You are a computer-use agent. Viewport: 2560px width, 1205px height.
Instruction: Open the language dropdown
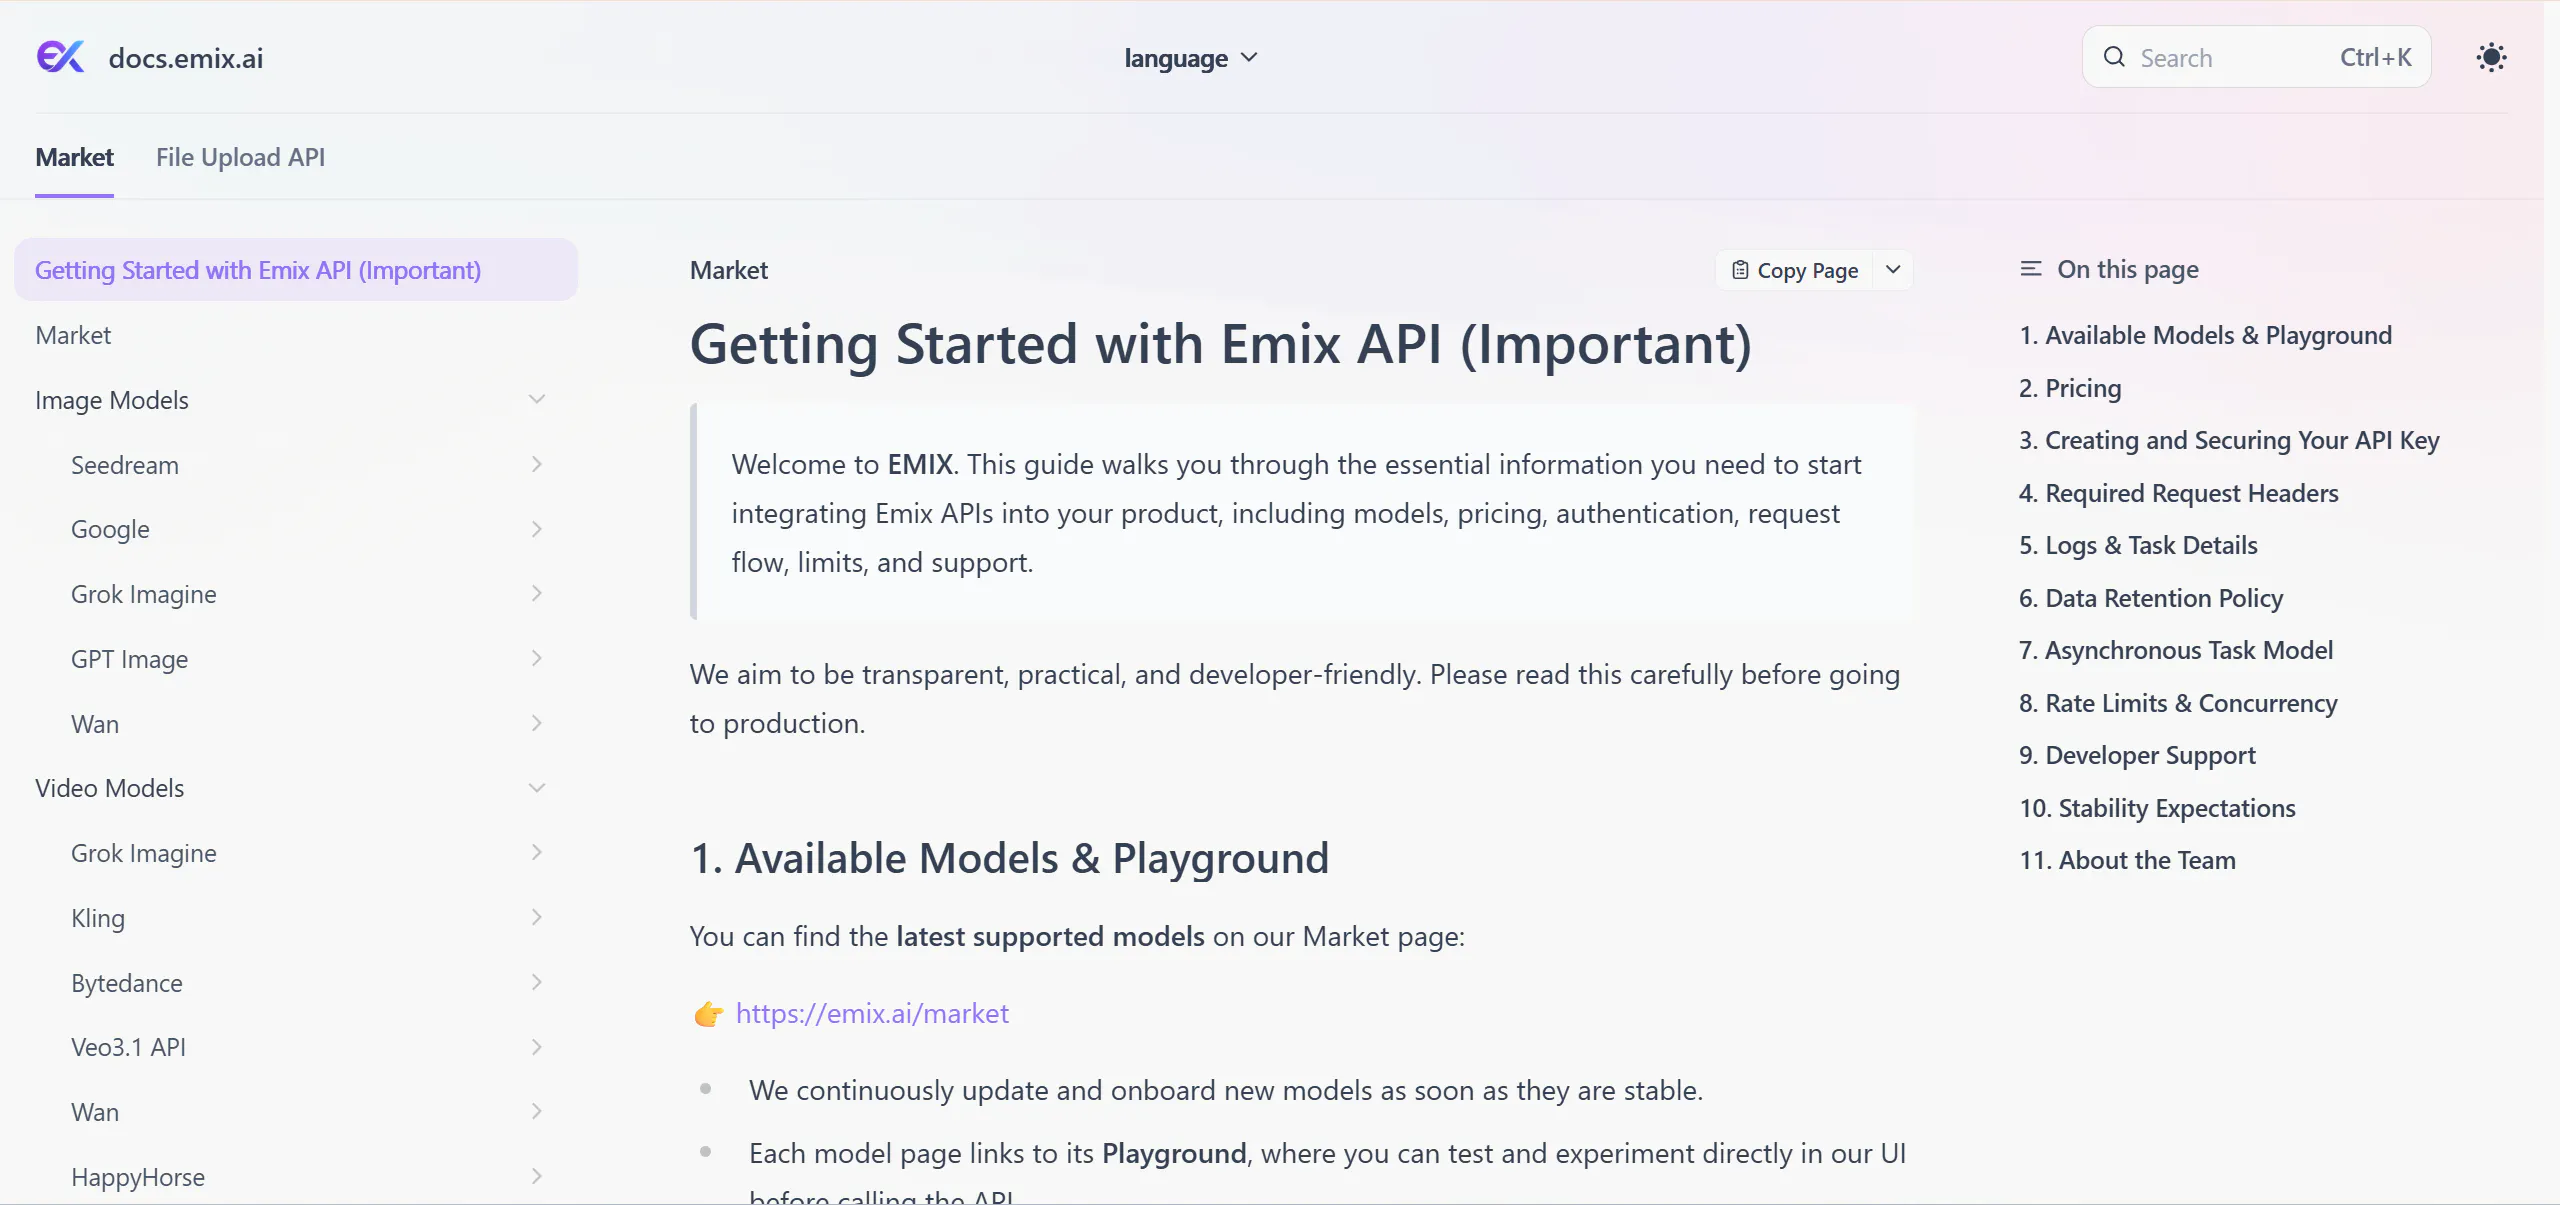click(1191, 58)
